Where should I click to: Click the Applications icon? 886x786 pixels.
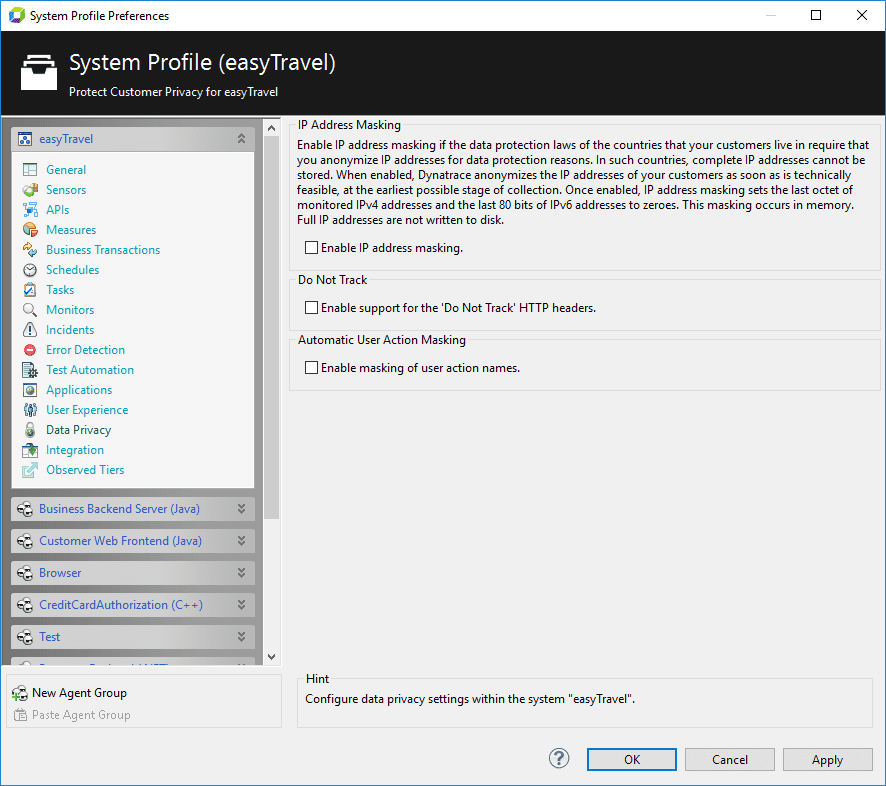click(30, 390)
